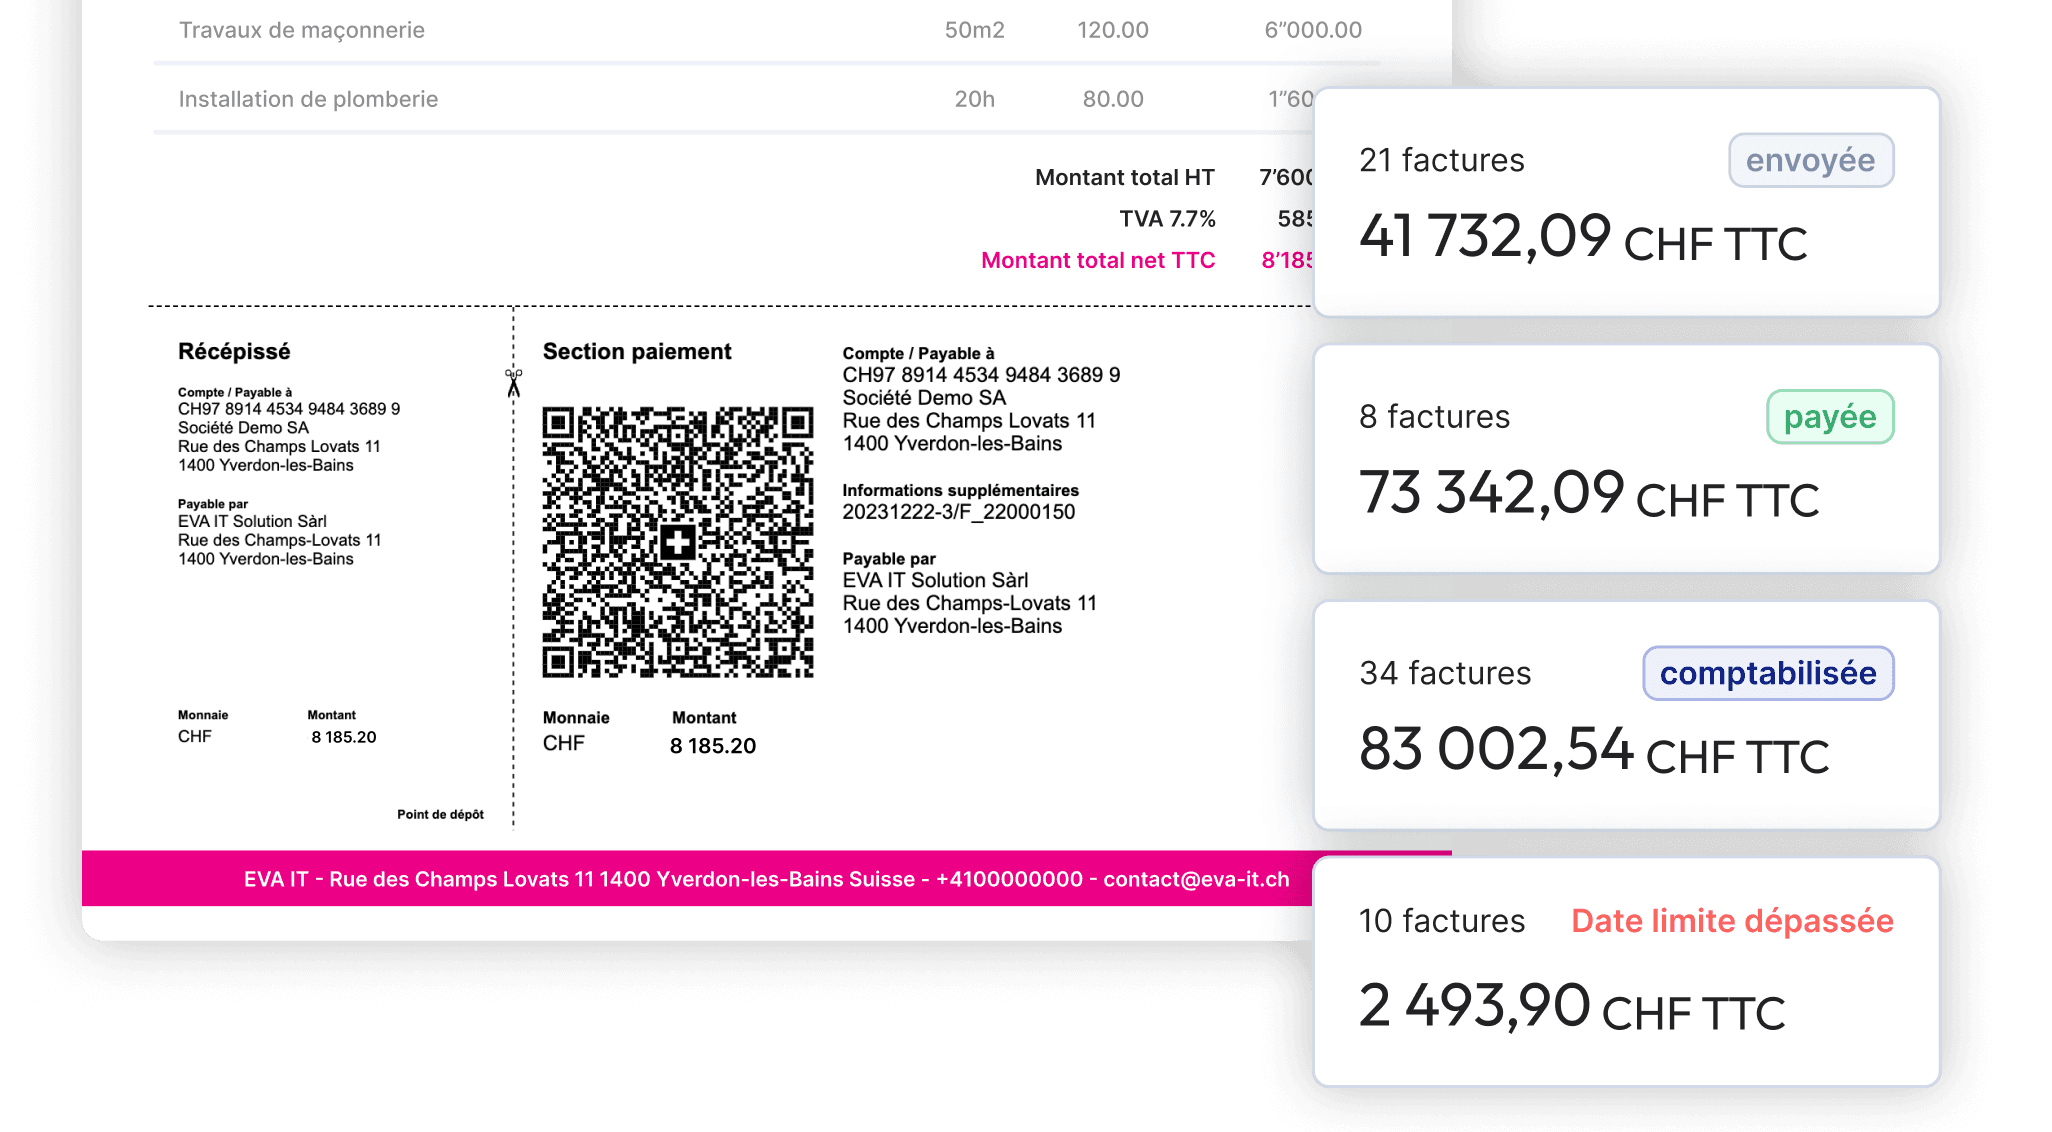Select the 2 493,90 CHF TTC amount

(1571, 1007)
